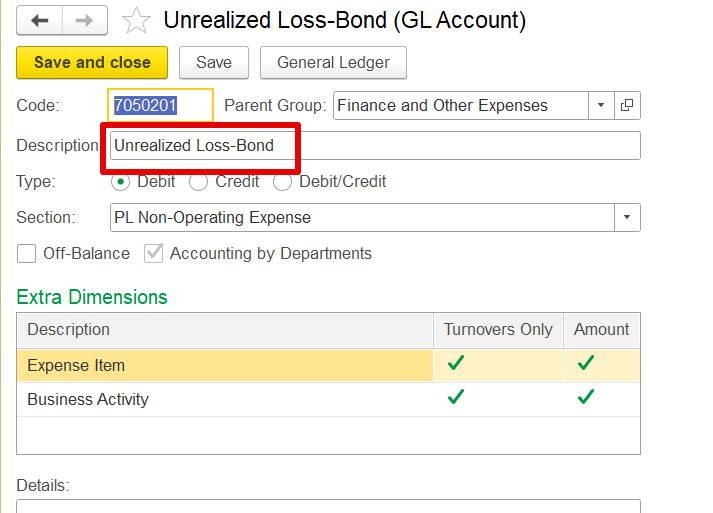Viewport: 713px width, 513px height.
Task: Click Save and close button
Action: [92, 62]
